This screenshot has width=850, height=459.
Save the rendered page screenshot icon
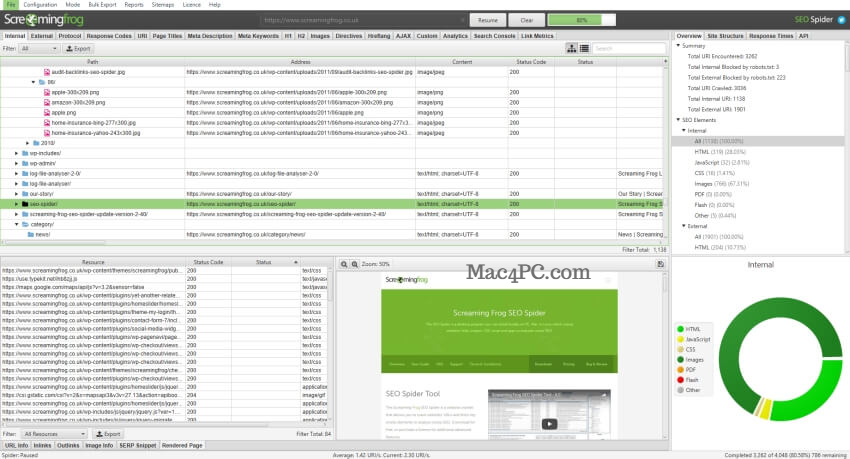tap(660, 264)
